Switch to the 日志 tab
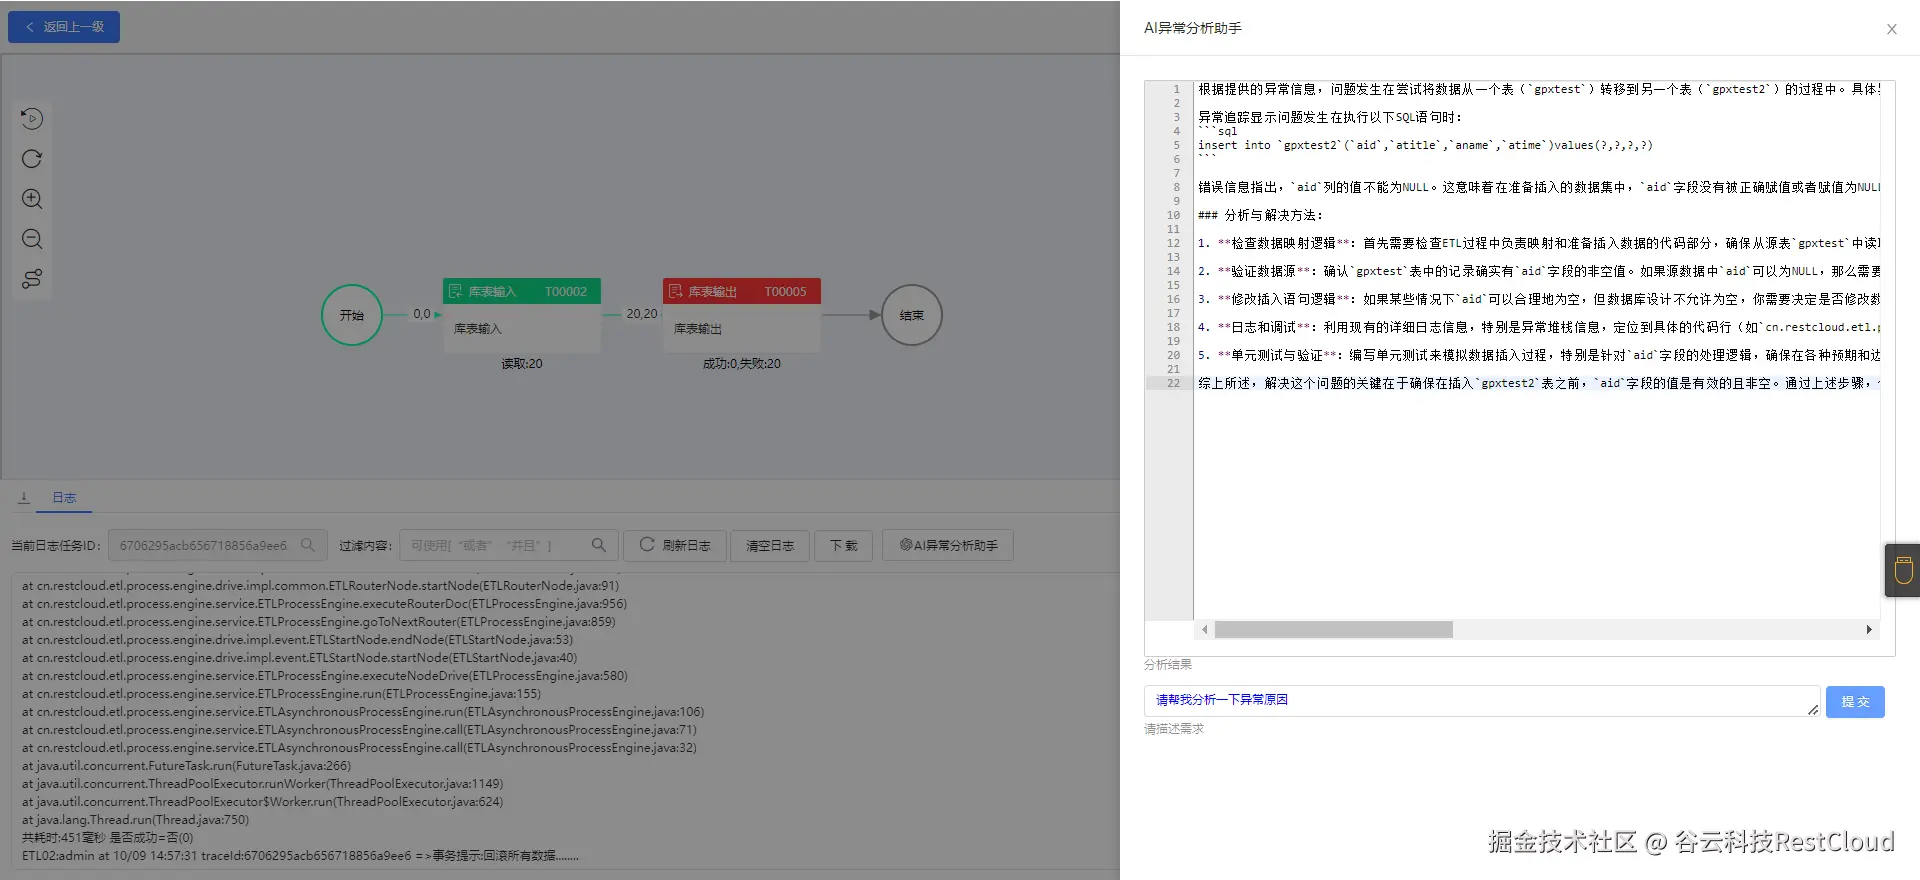Viewport: 1920px width, 880px height. [x=64, y=497]
